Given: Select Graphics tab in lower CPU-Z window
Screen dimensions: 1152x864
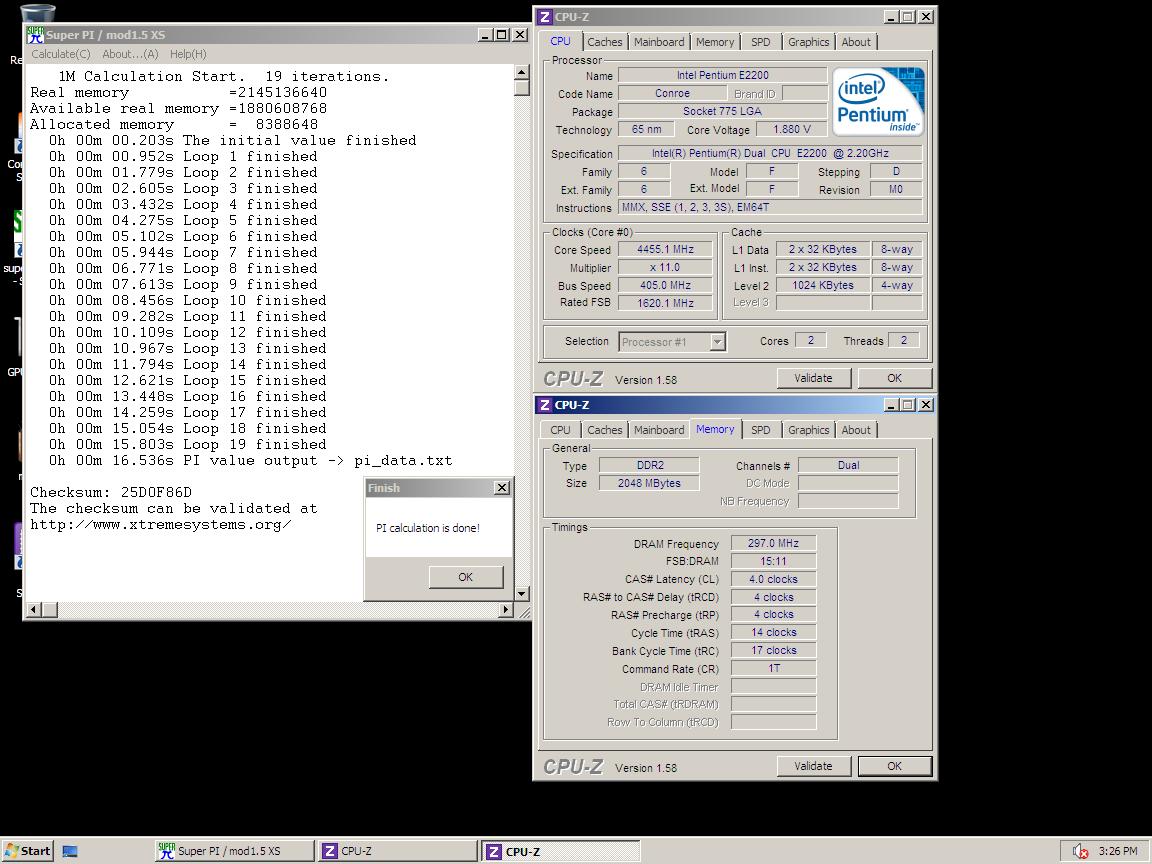Looking at the screenshot, I should click(808, 430).
